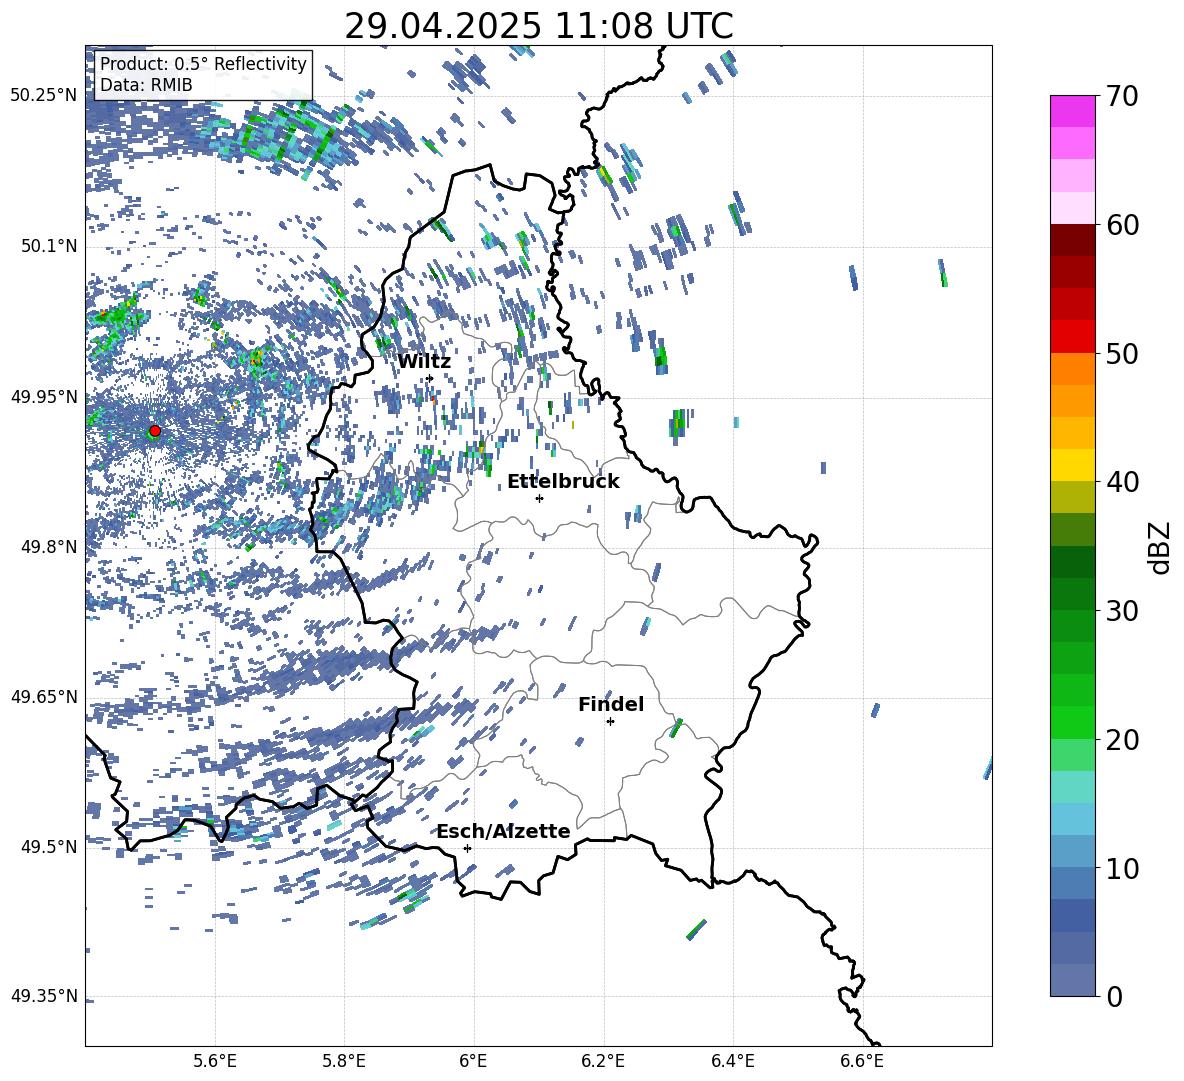
Task: Click the Data: RMIB text
Action: (x=146, y=85)
